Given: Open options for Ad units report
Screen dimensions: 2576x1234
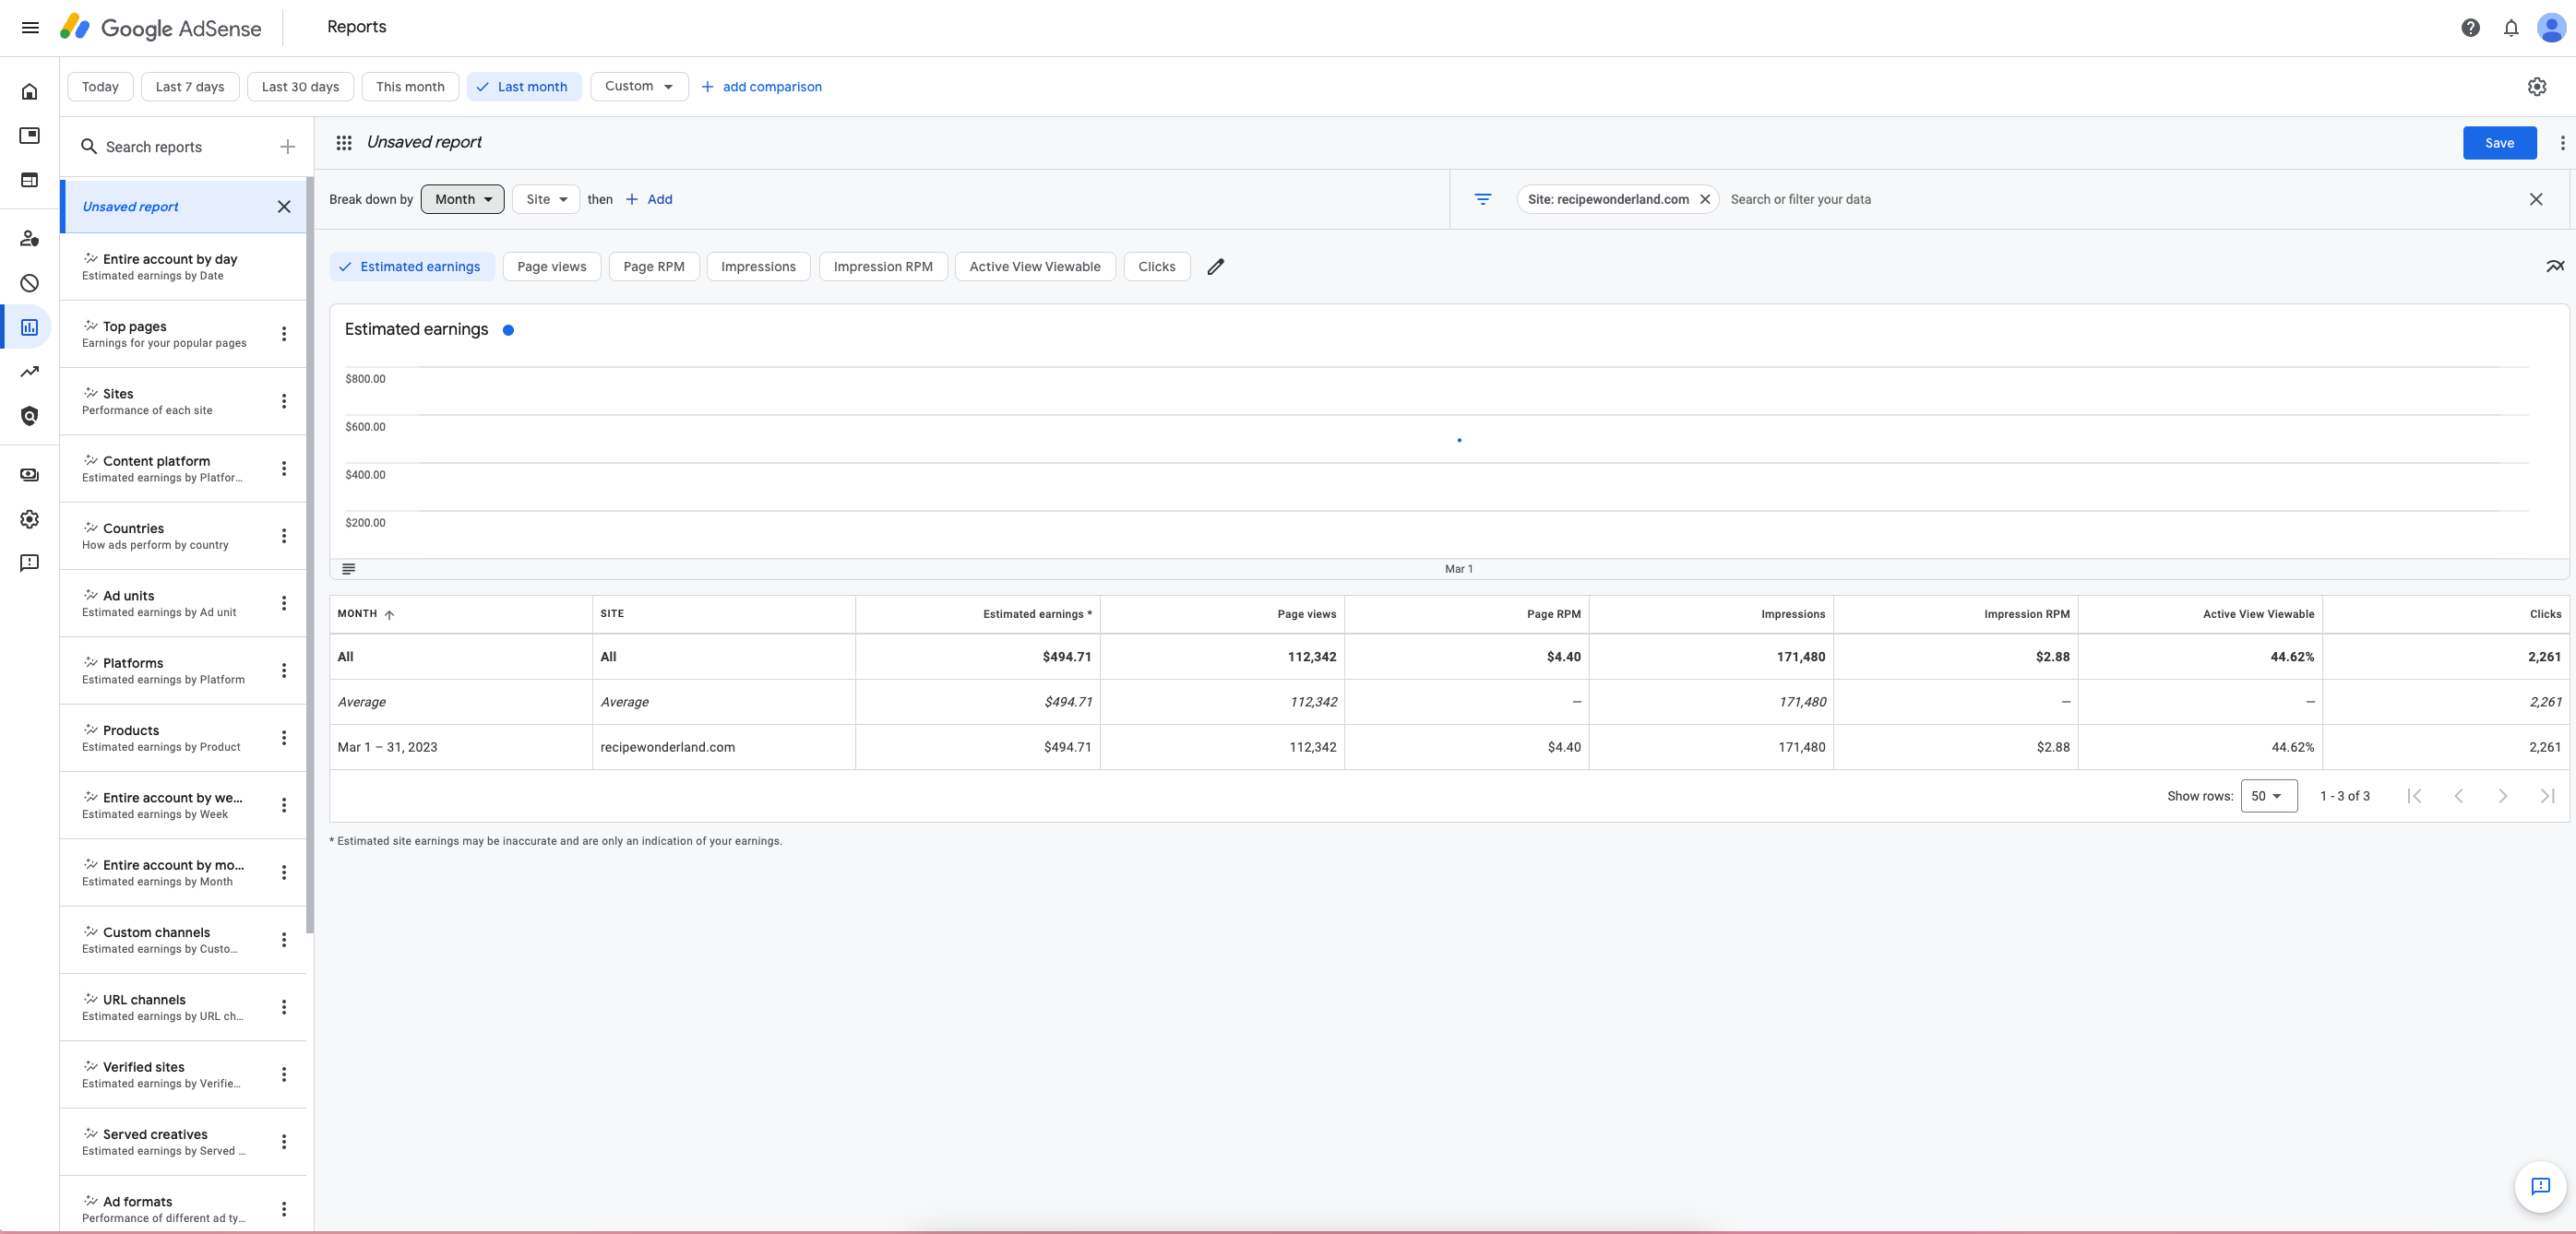Looking at the screenshot, I should pos(284,603).
